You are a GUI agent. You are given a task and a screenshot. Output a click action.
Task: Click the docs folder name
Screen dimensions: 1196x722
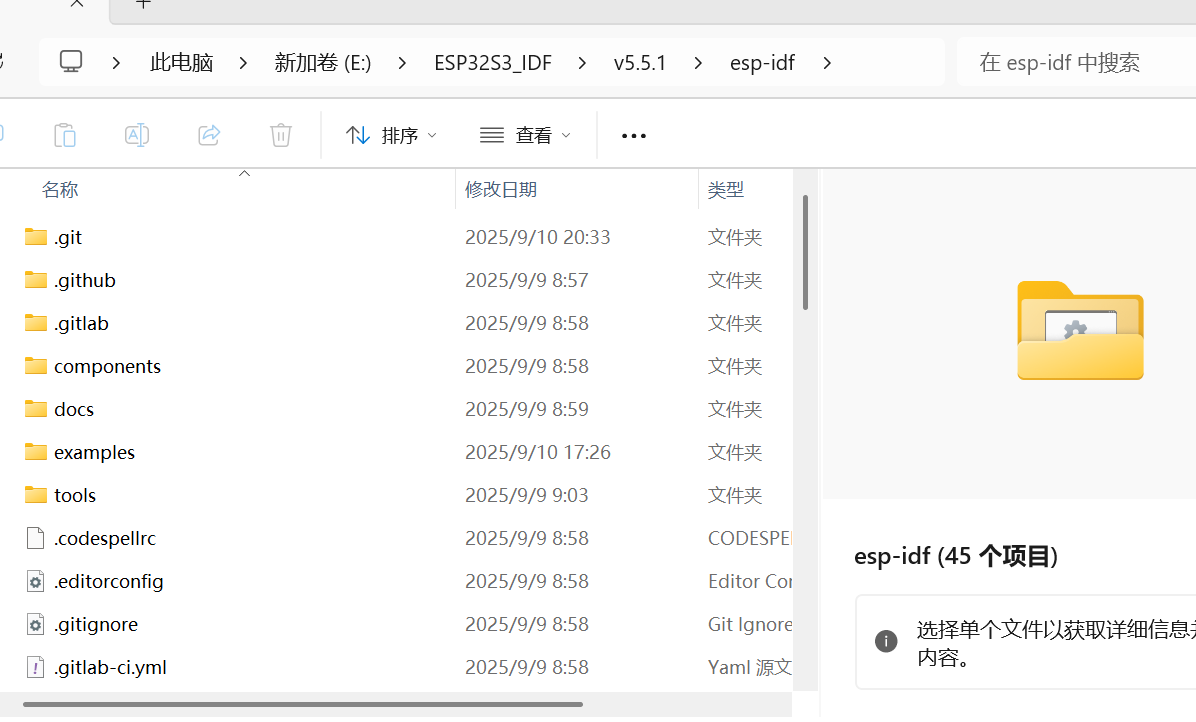74,409
